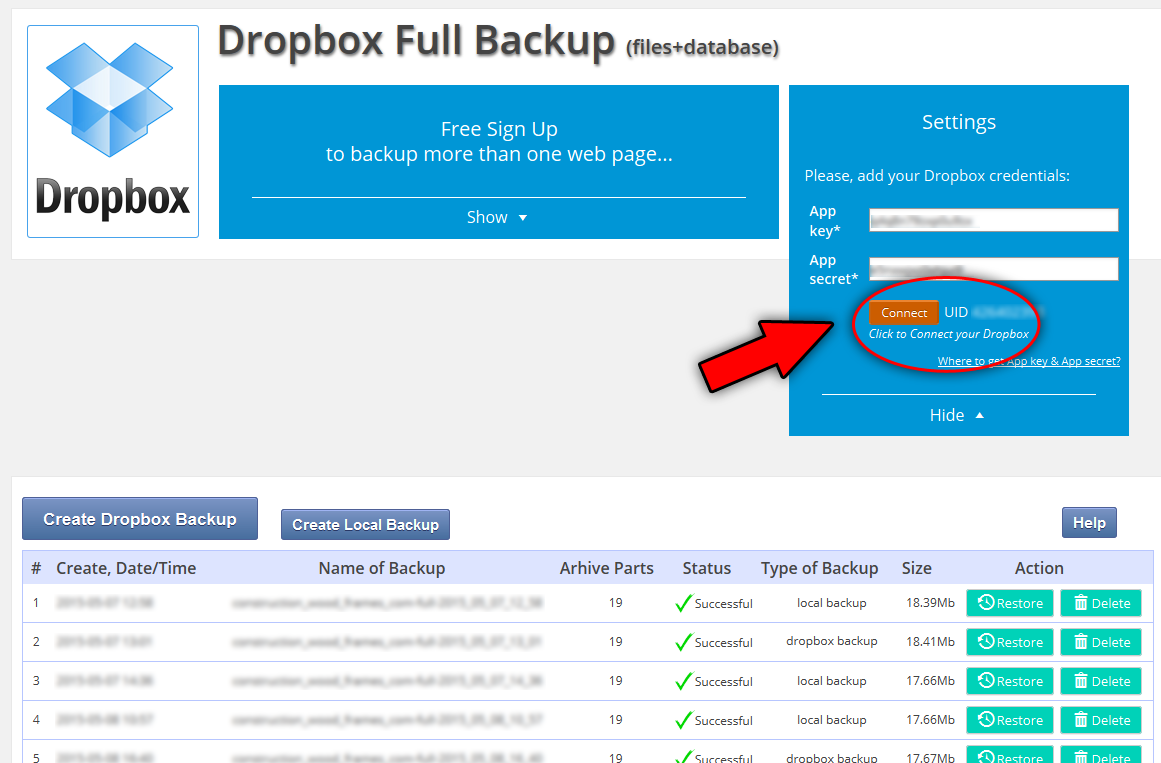This screenshot has width=1161, height=763.
Task: Click the App secret input field
Action: point(993,269)
